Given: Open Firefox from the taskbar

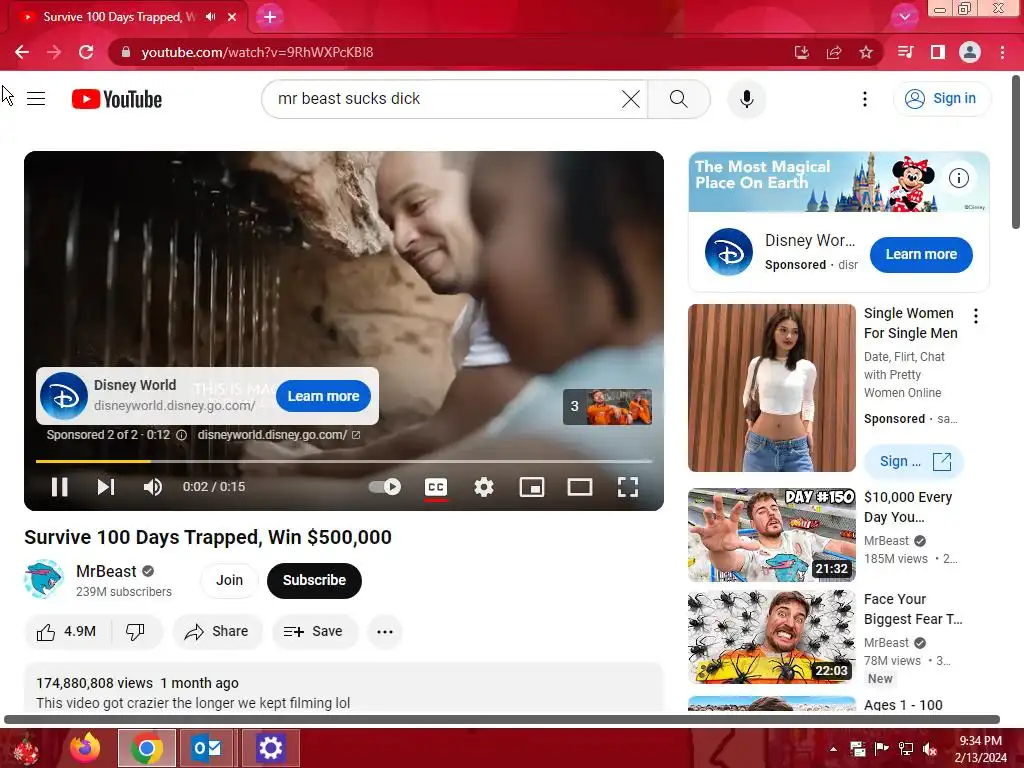Looking at the screenshot, I should pos(86,748).
